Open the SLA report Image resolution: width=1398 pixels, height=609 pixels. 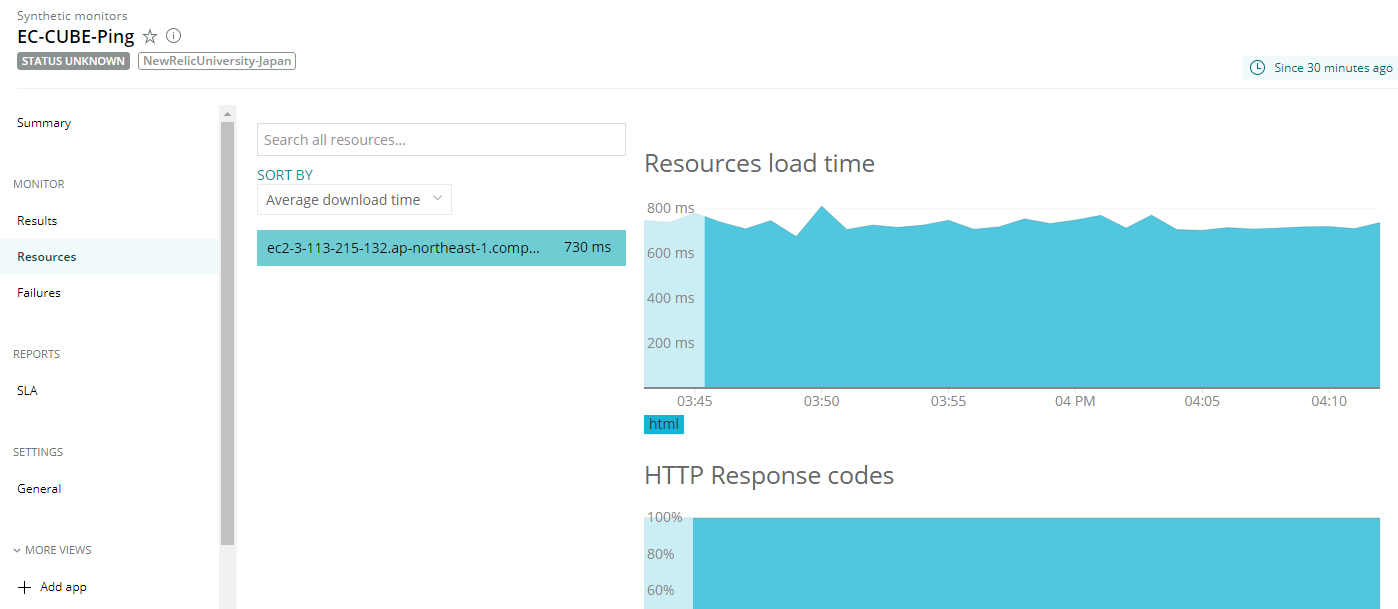coord(27,391)
